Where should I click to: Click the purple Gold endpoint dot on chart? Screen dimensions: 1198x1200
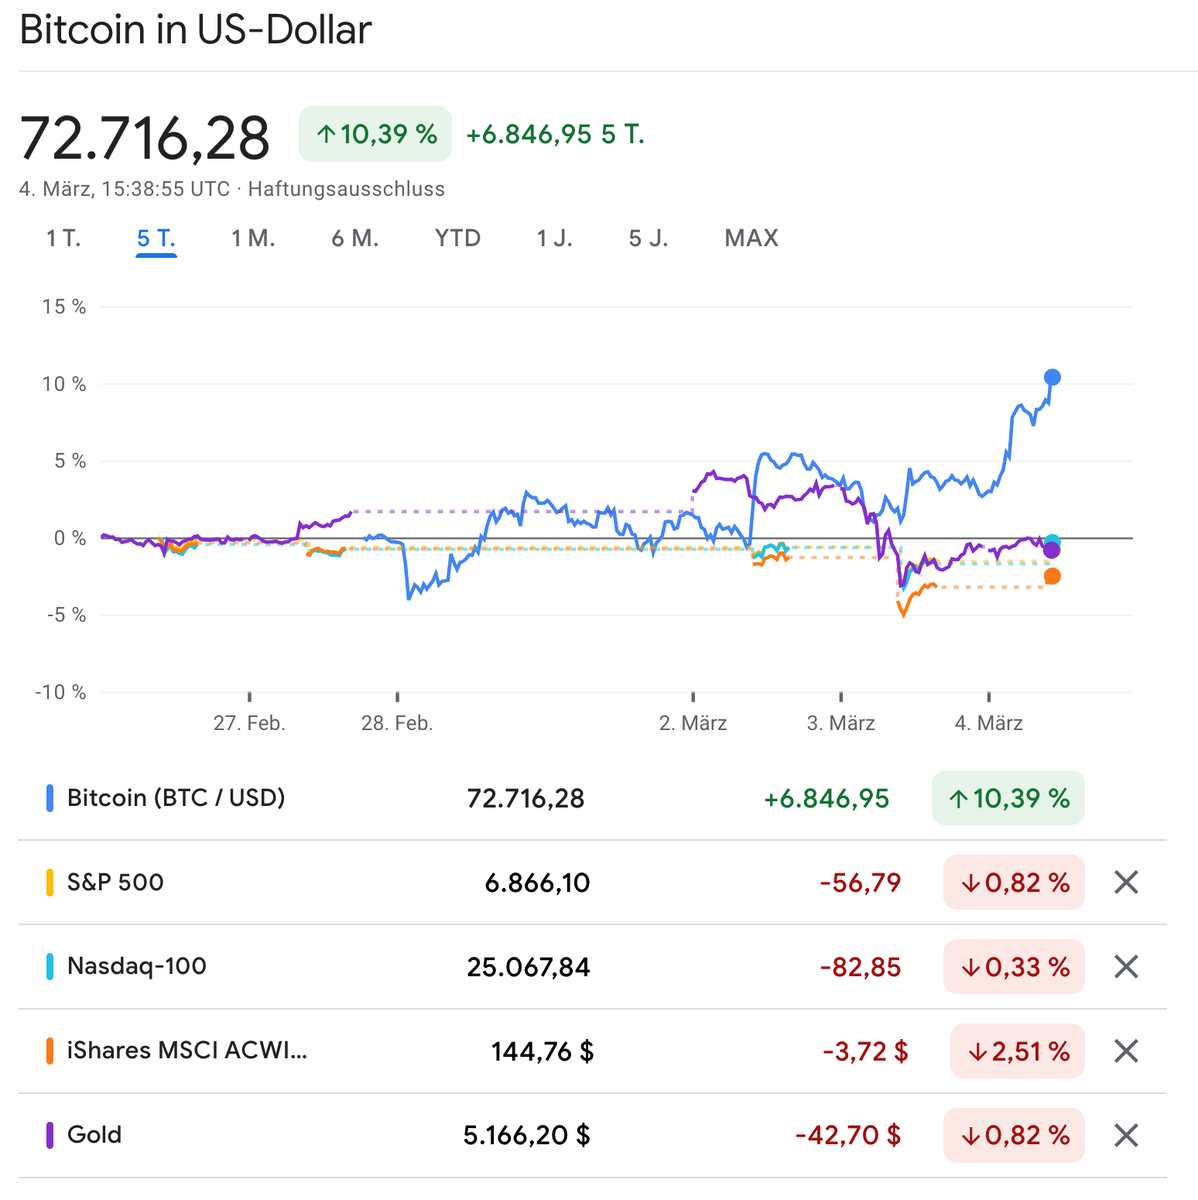[1052, 550]
